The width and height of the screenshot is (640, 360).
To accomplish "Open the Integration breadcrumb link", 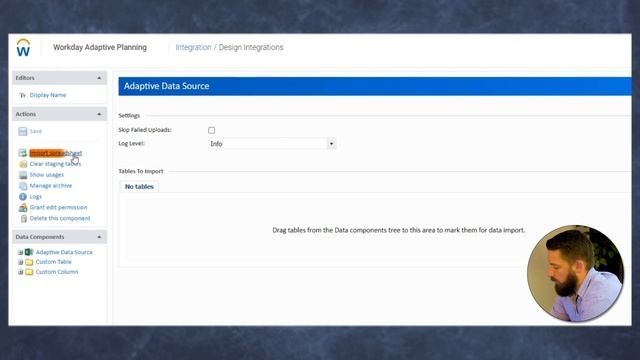I will [193, 47].
